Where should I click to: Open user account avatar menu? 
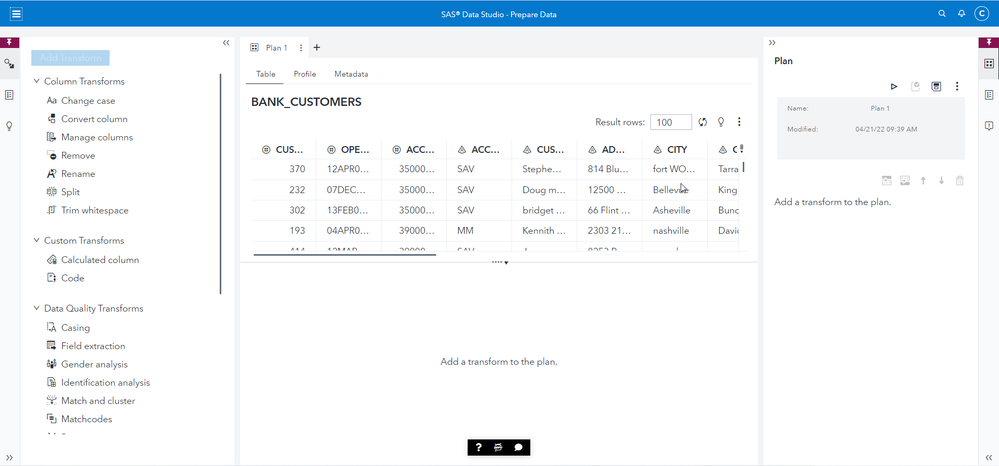pos(981,14)
